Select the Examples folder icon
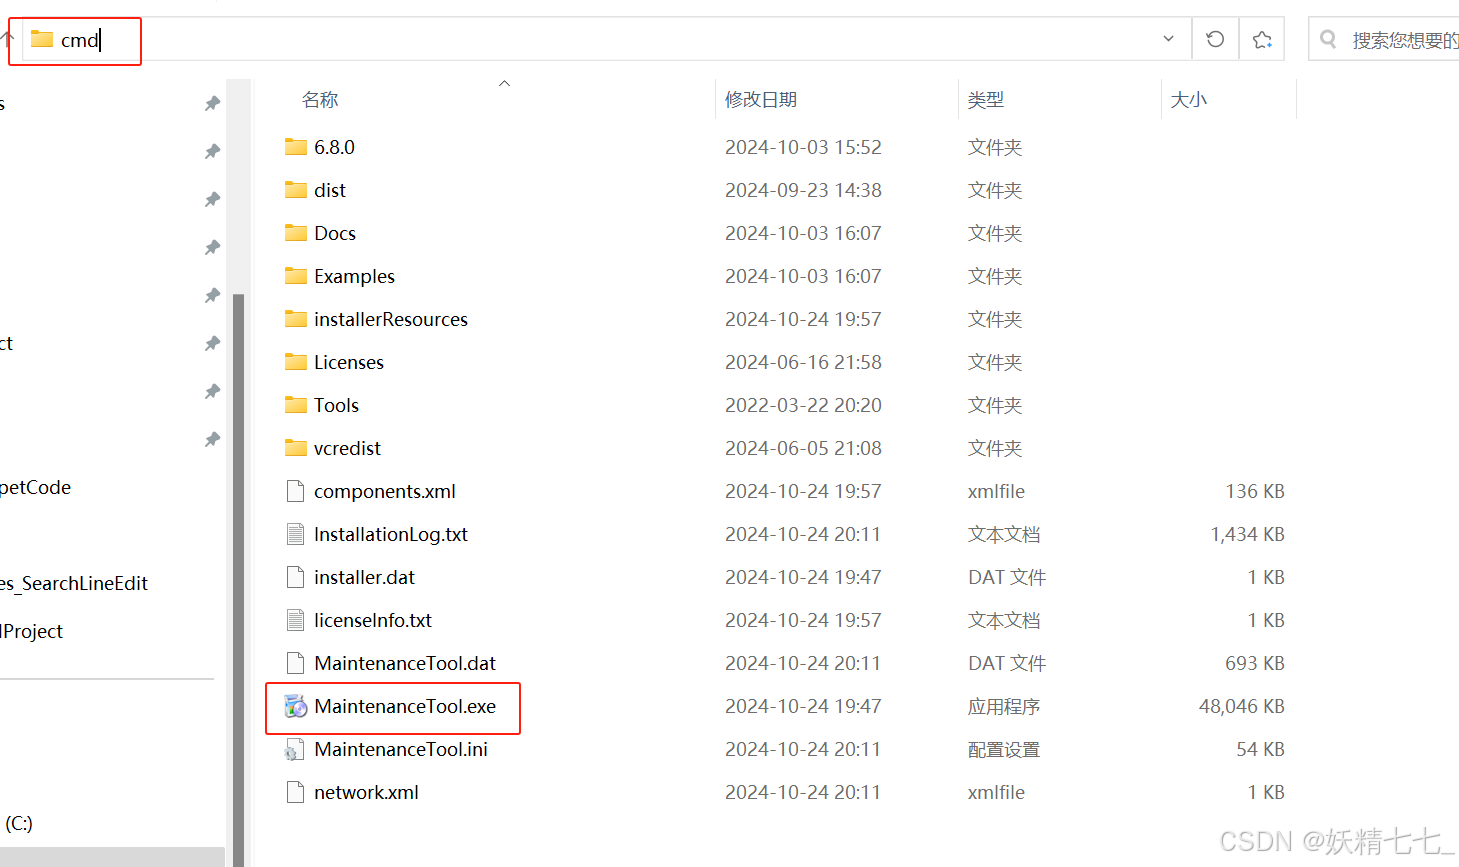Viewport: 1459px width, 867px height. pyautogui.click(x=295, y=276)
